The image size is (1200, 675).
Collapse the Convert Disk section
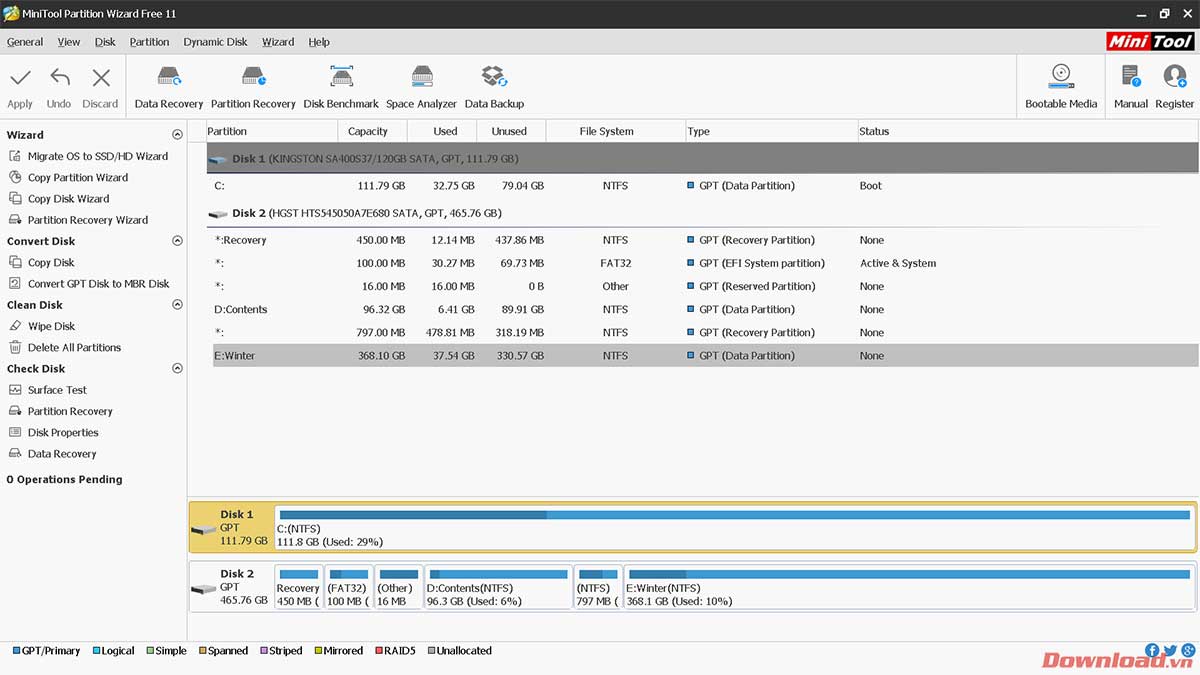177,241
